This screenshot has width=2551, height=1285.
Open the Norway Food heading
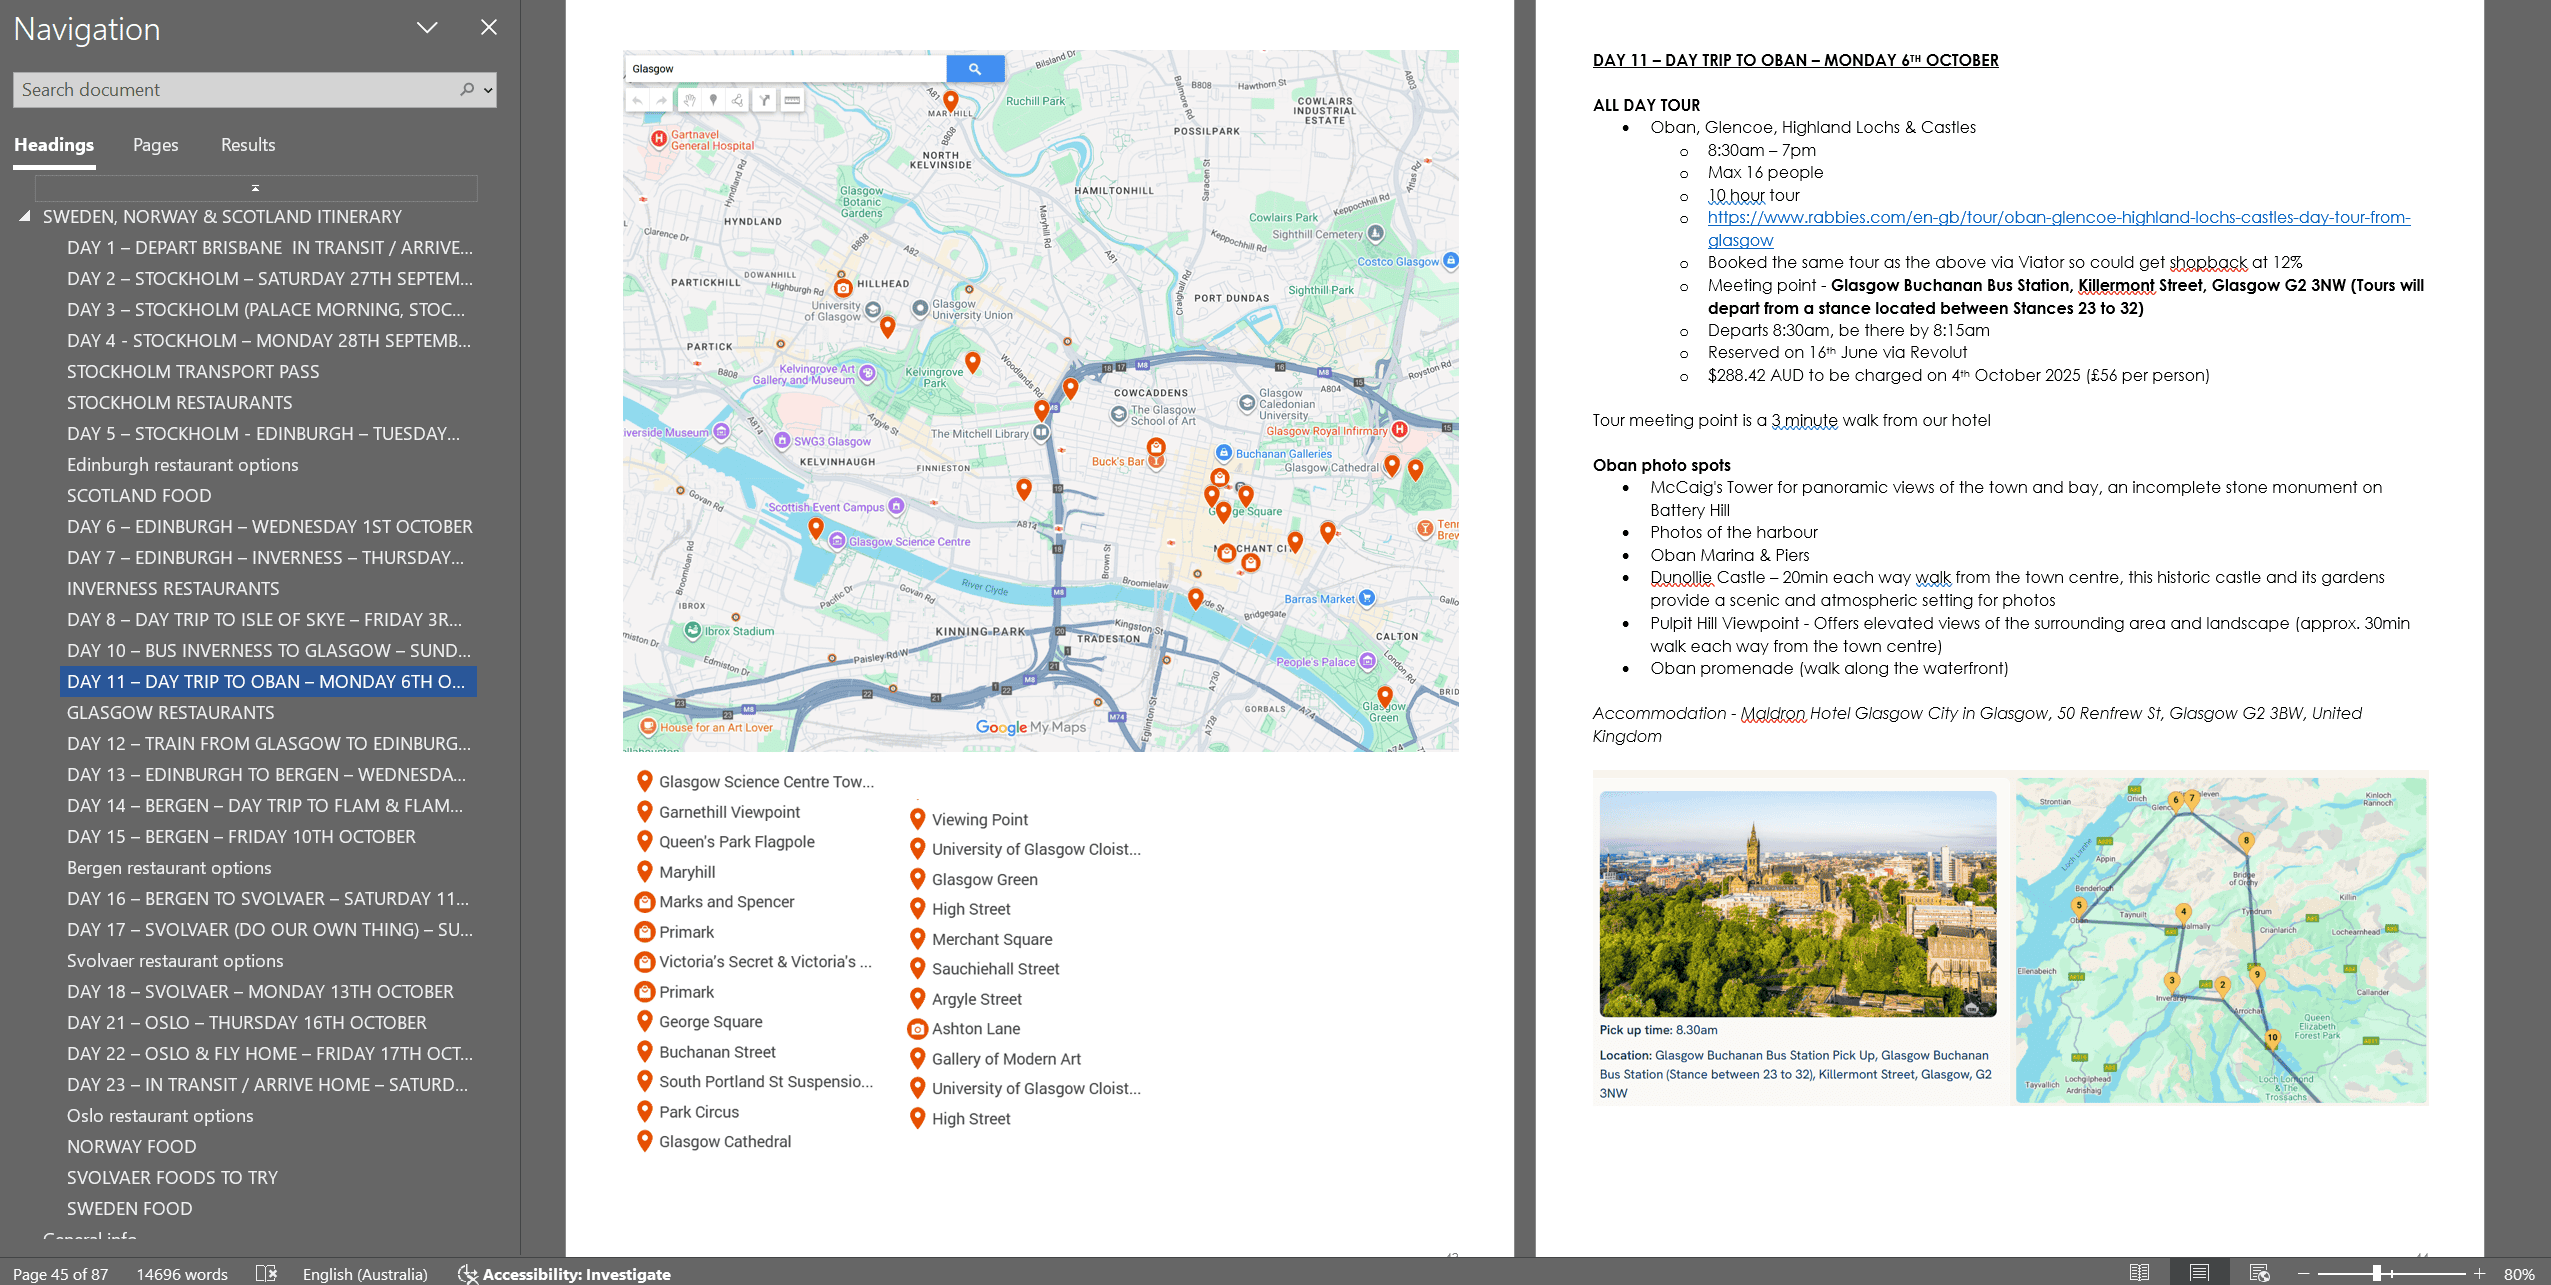click(x=132, y=1147)
